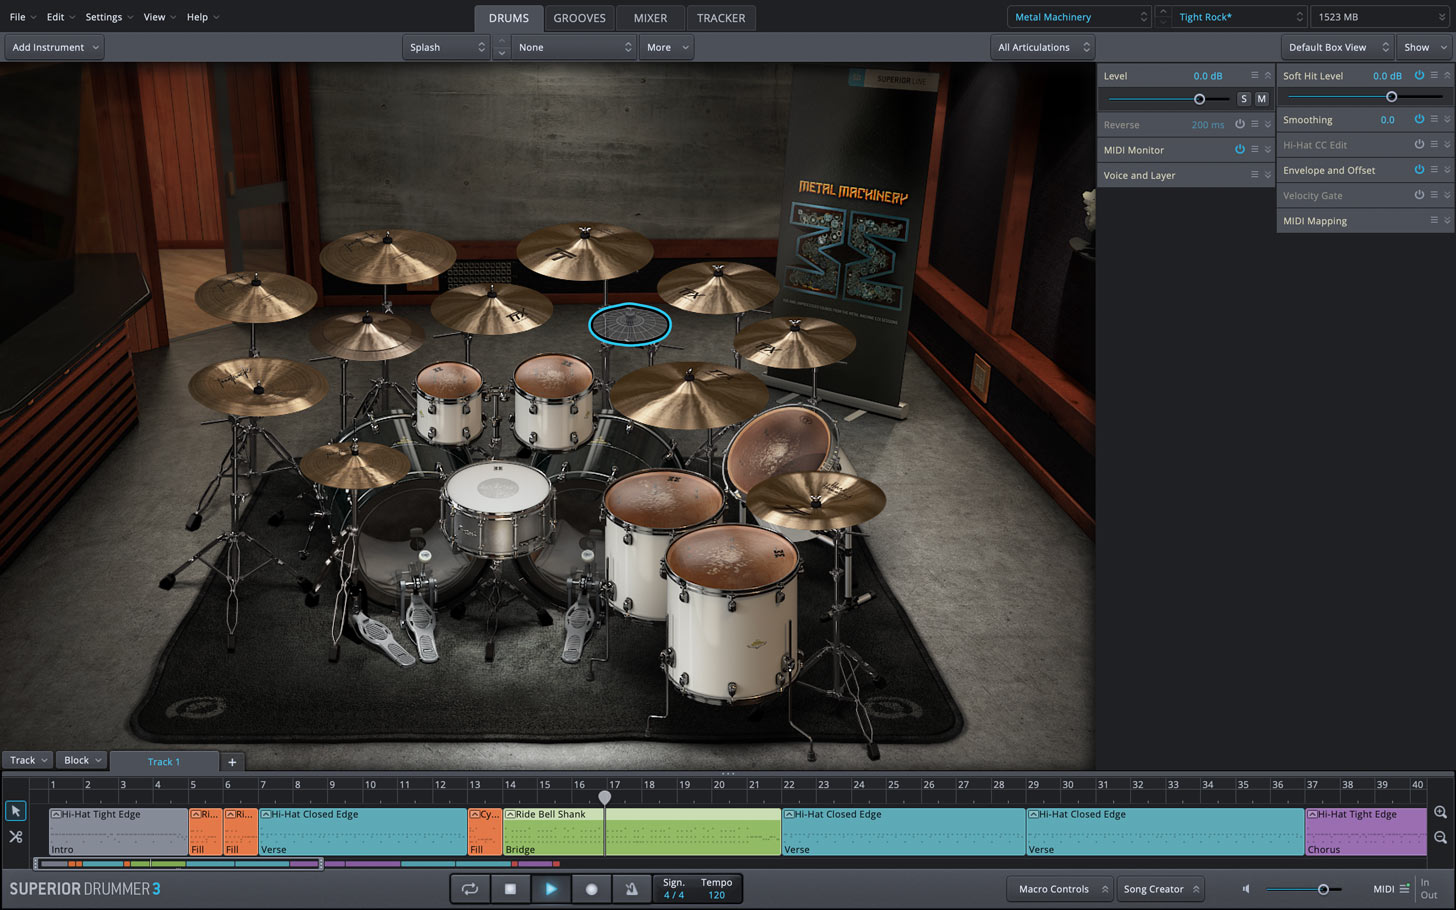Open the MIDI Monitor section menu icon
Image resolution: width=1456 pixels, height=910 pixels.
point(1254,149)
